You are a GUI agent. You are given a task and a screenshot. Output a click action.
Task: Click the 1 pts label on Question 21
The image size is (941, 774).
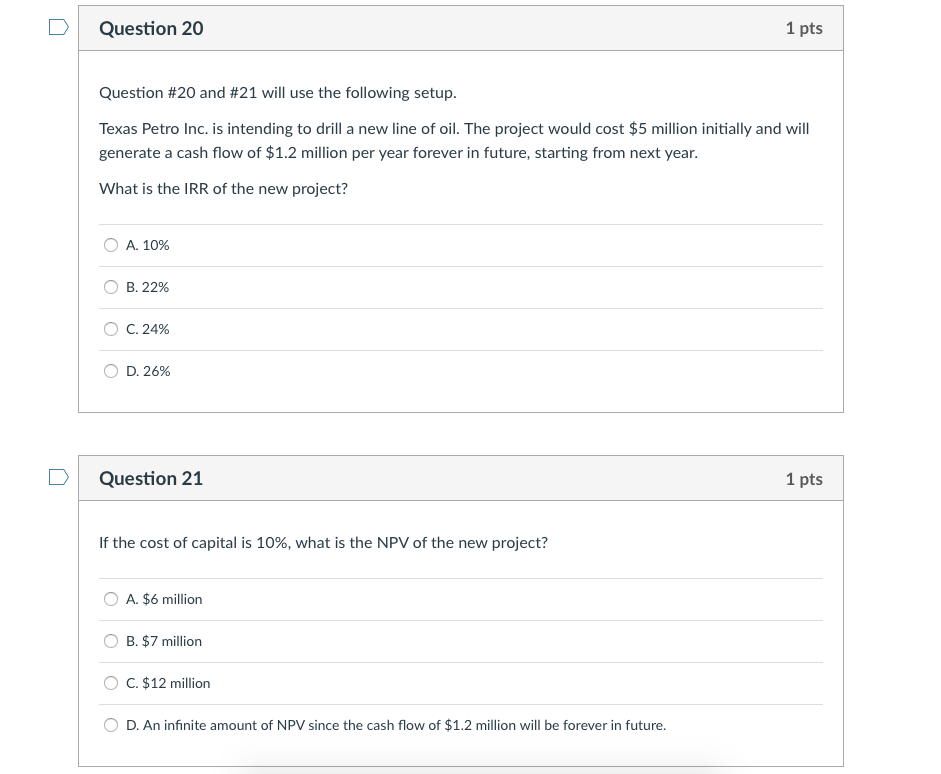coord(803,478)
